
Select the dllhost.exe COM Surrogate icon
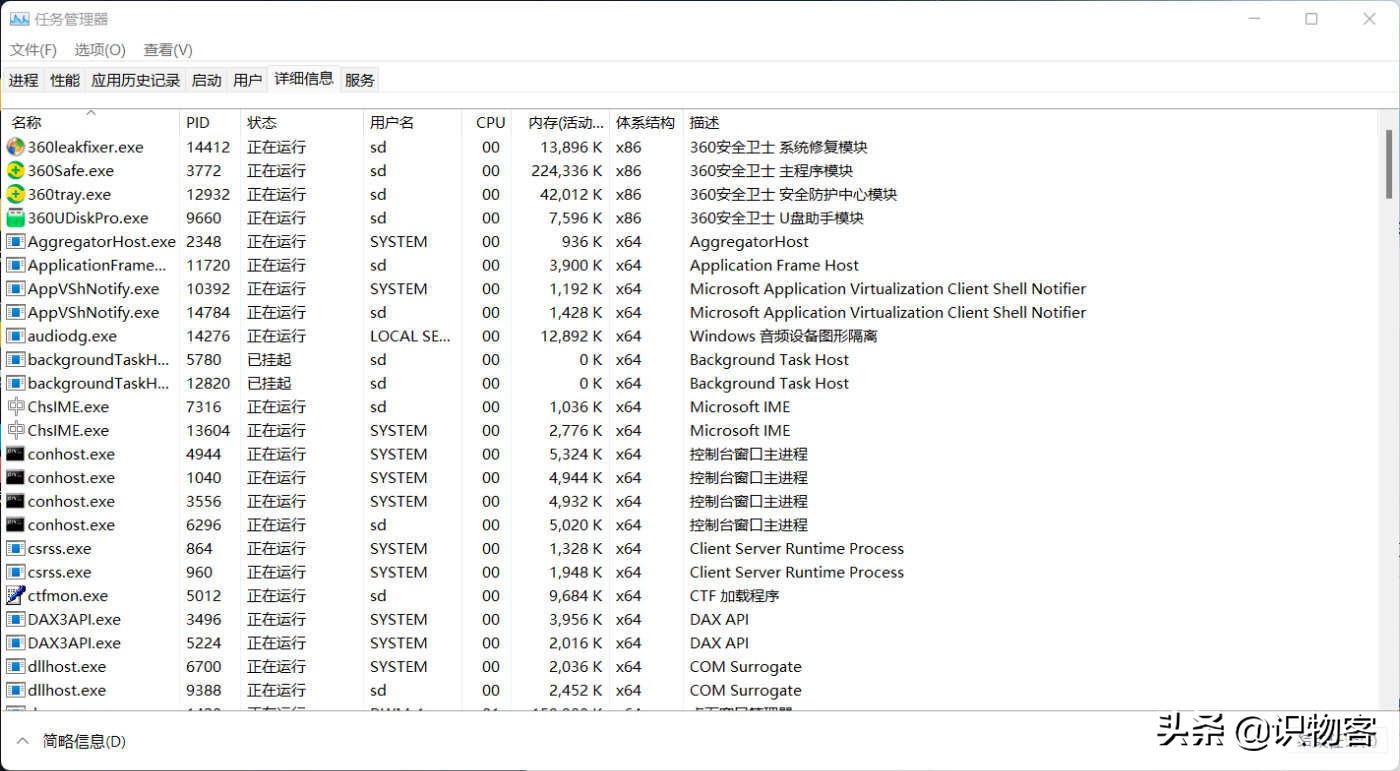(16, 666)
